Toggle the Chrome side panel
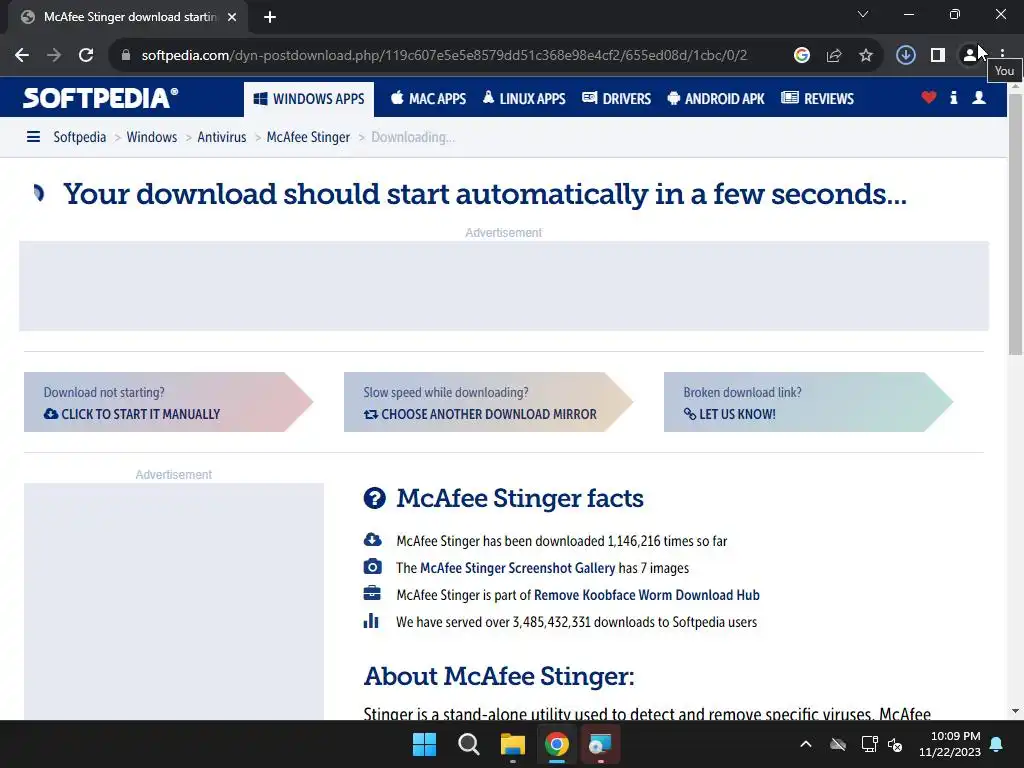Screen dimensions: 1024x768 [x=938, y=56]
